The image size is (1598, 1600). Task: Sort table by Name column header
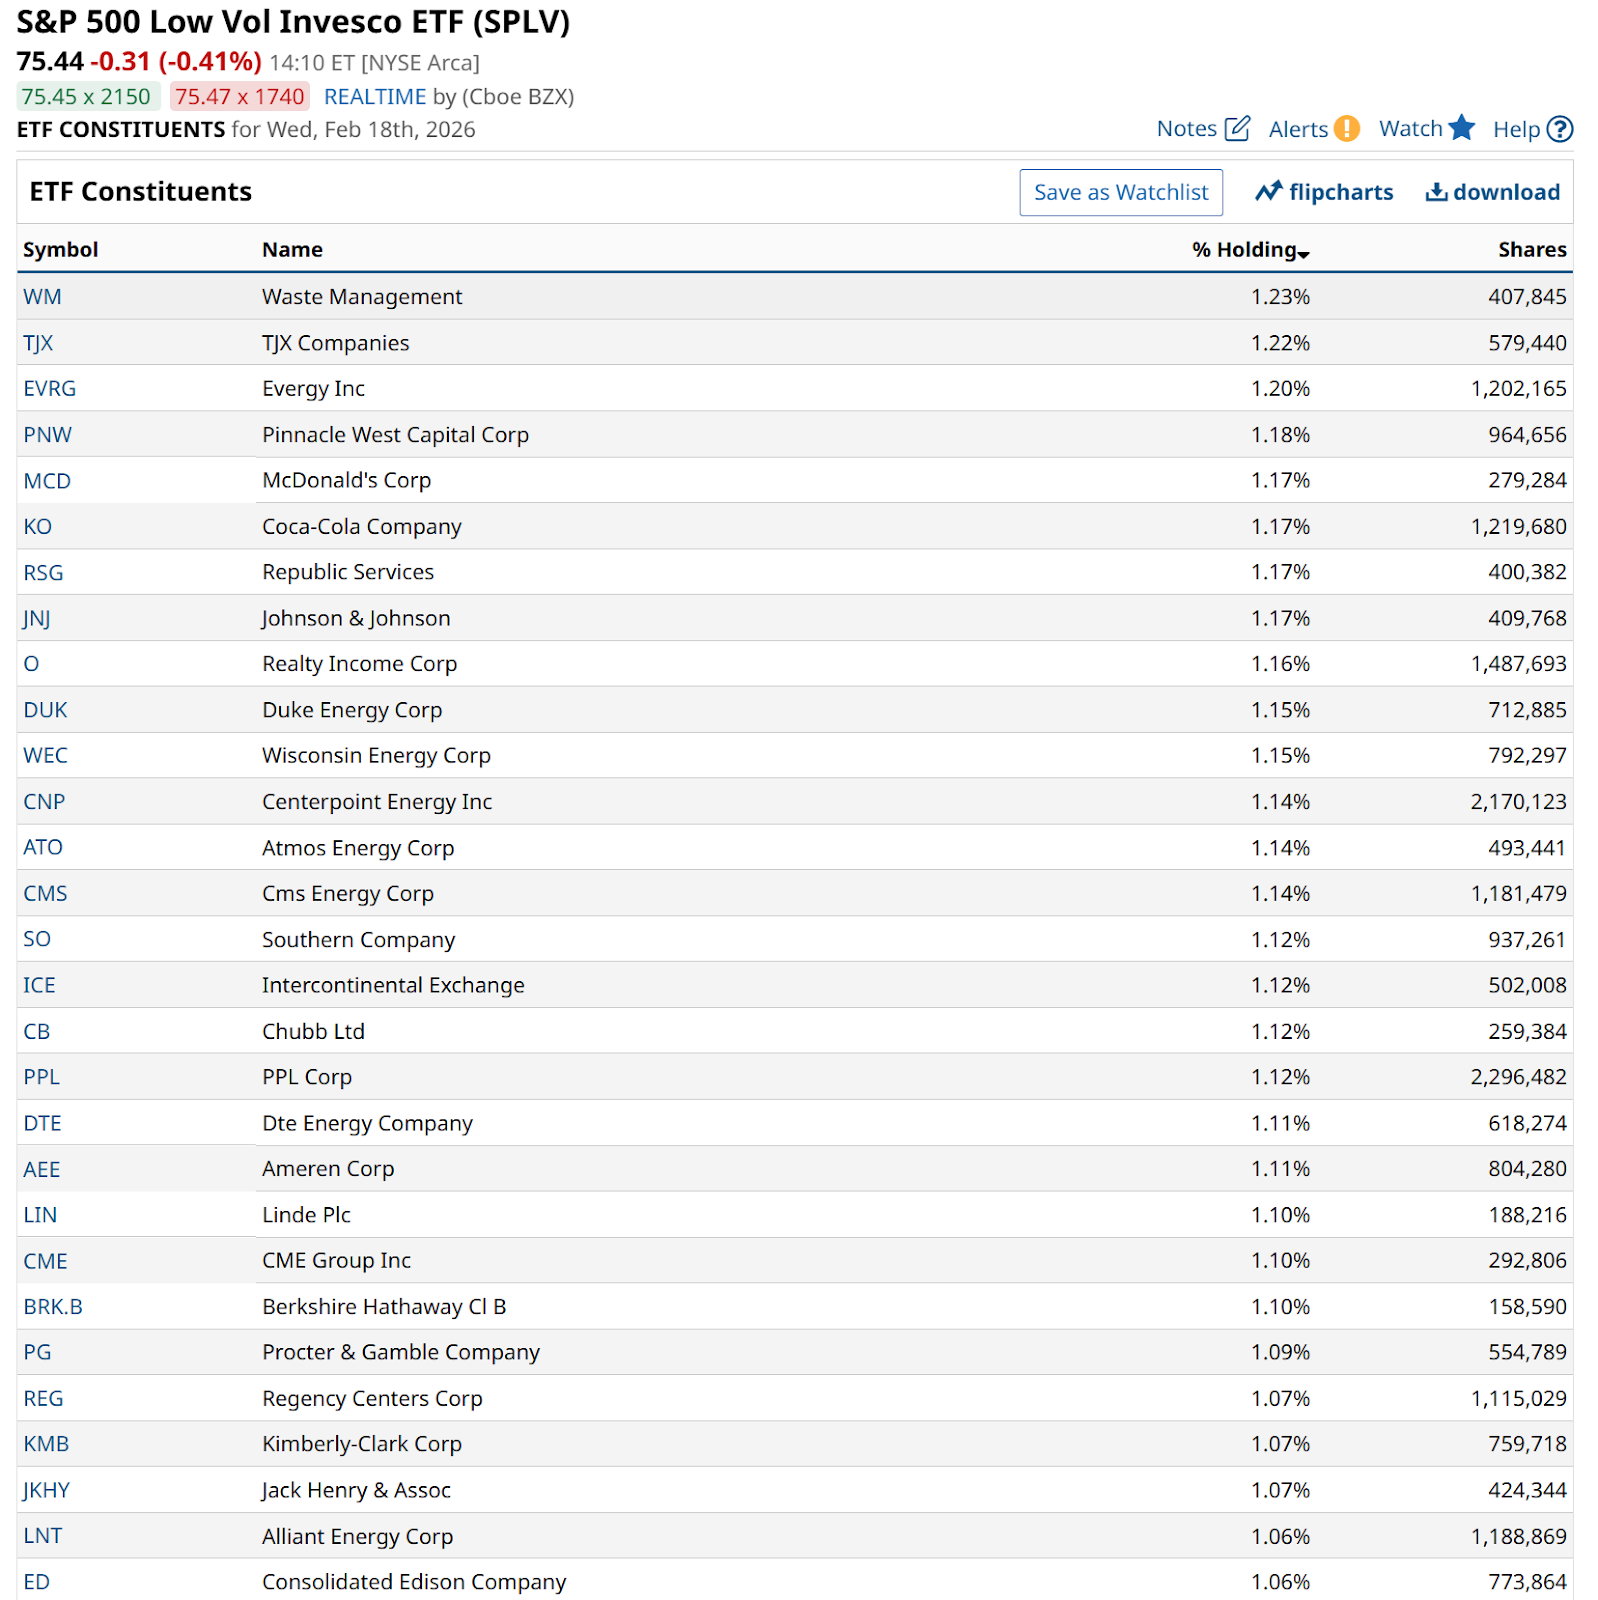(292, 250)
